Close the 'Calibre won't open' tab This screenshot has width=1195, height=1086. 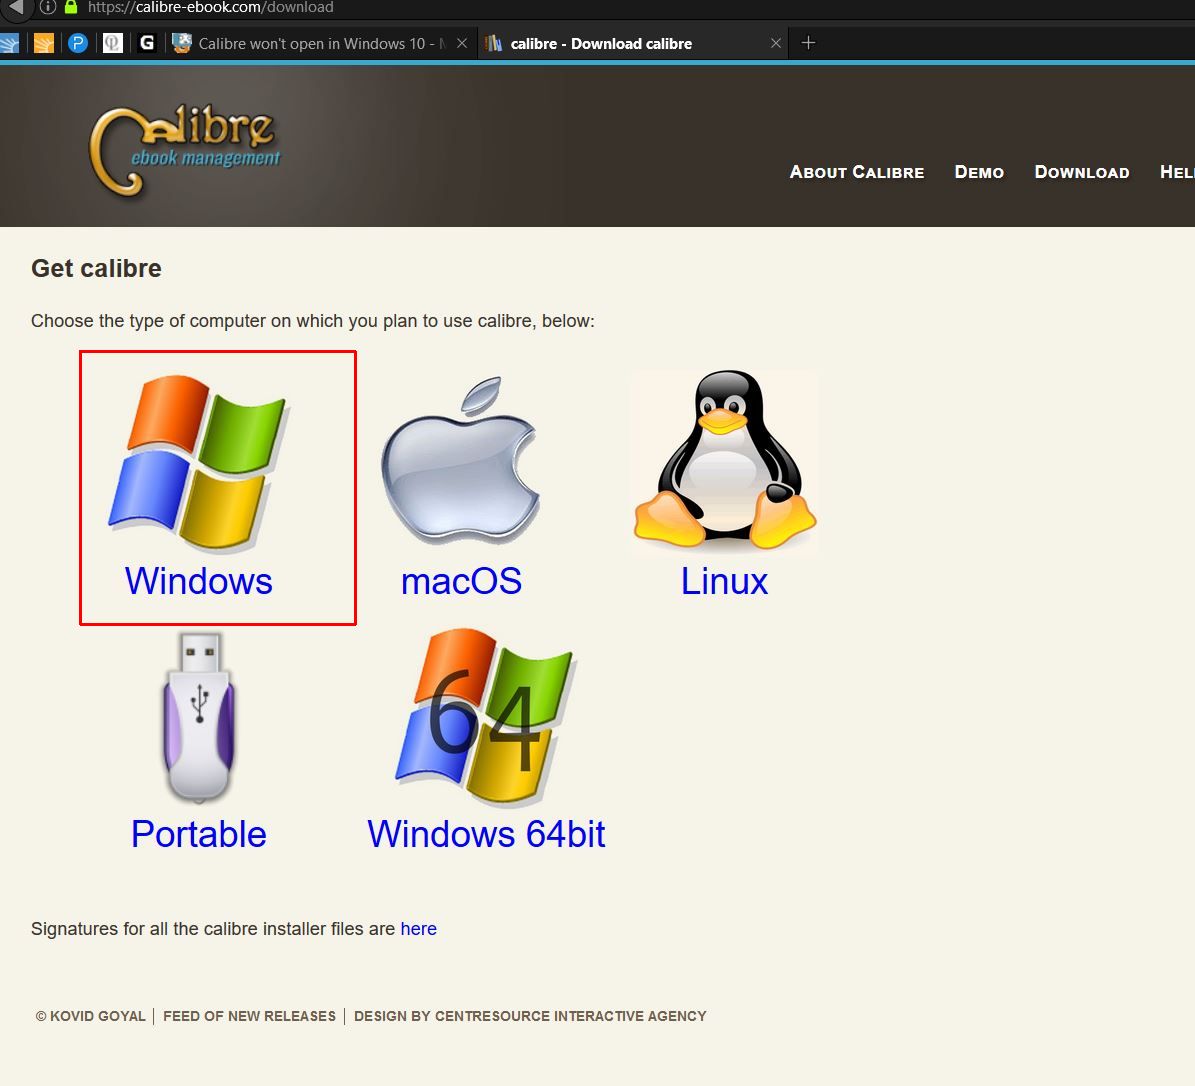462,43
